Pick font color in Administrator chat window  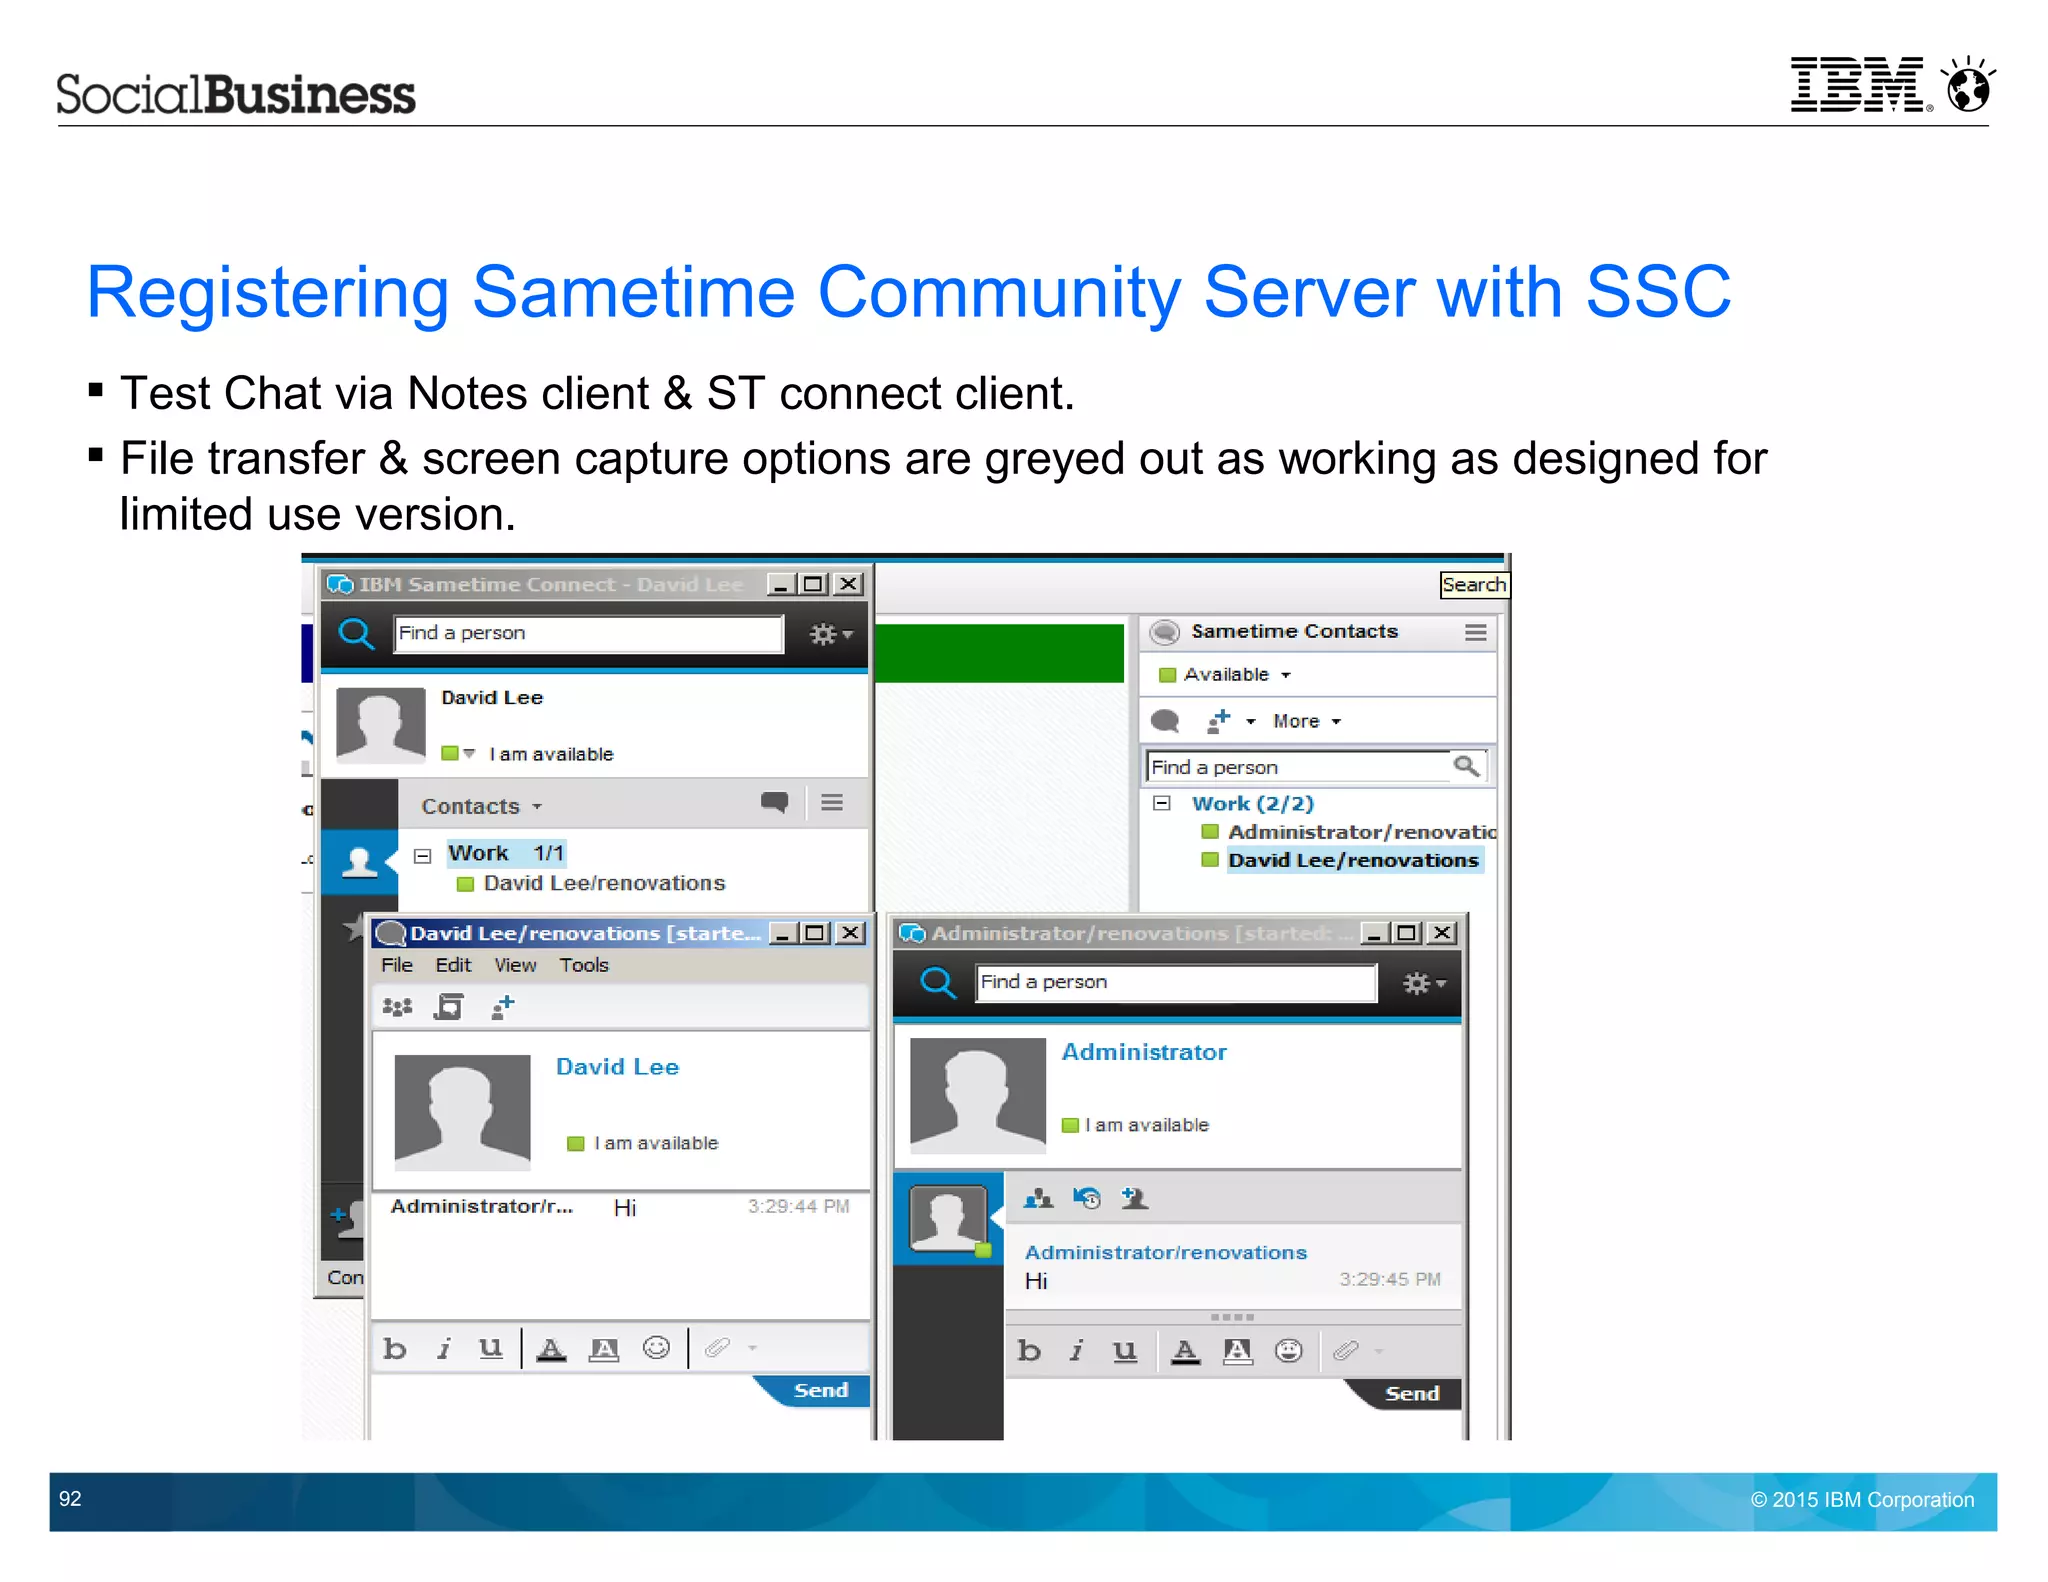1185,1352
